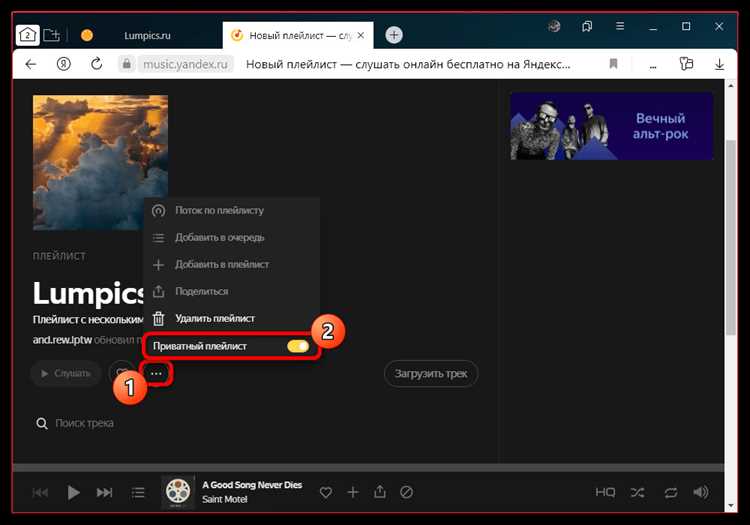Open the bookmarks collections icon

pos(587,26)
